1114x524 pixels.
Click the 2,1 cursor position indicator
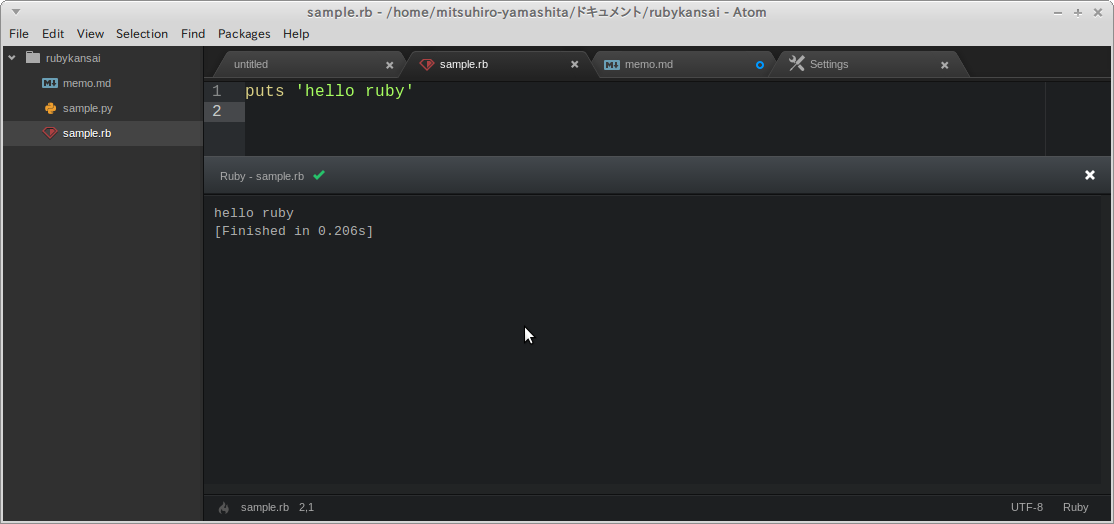(x=306, y=508)
